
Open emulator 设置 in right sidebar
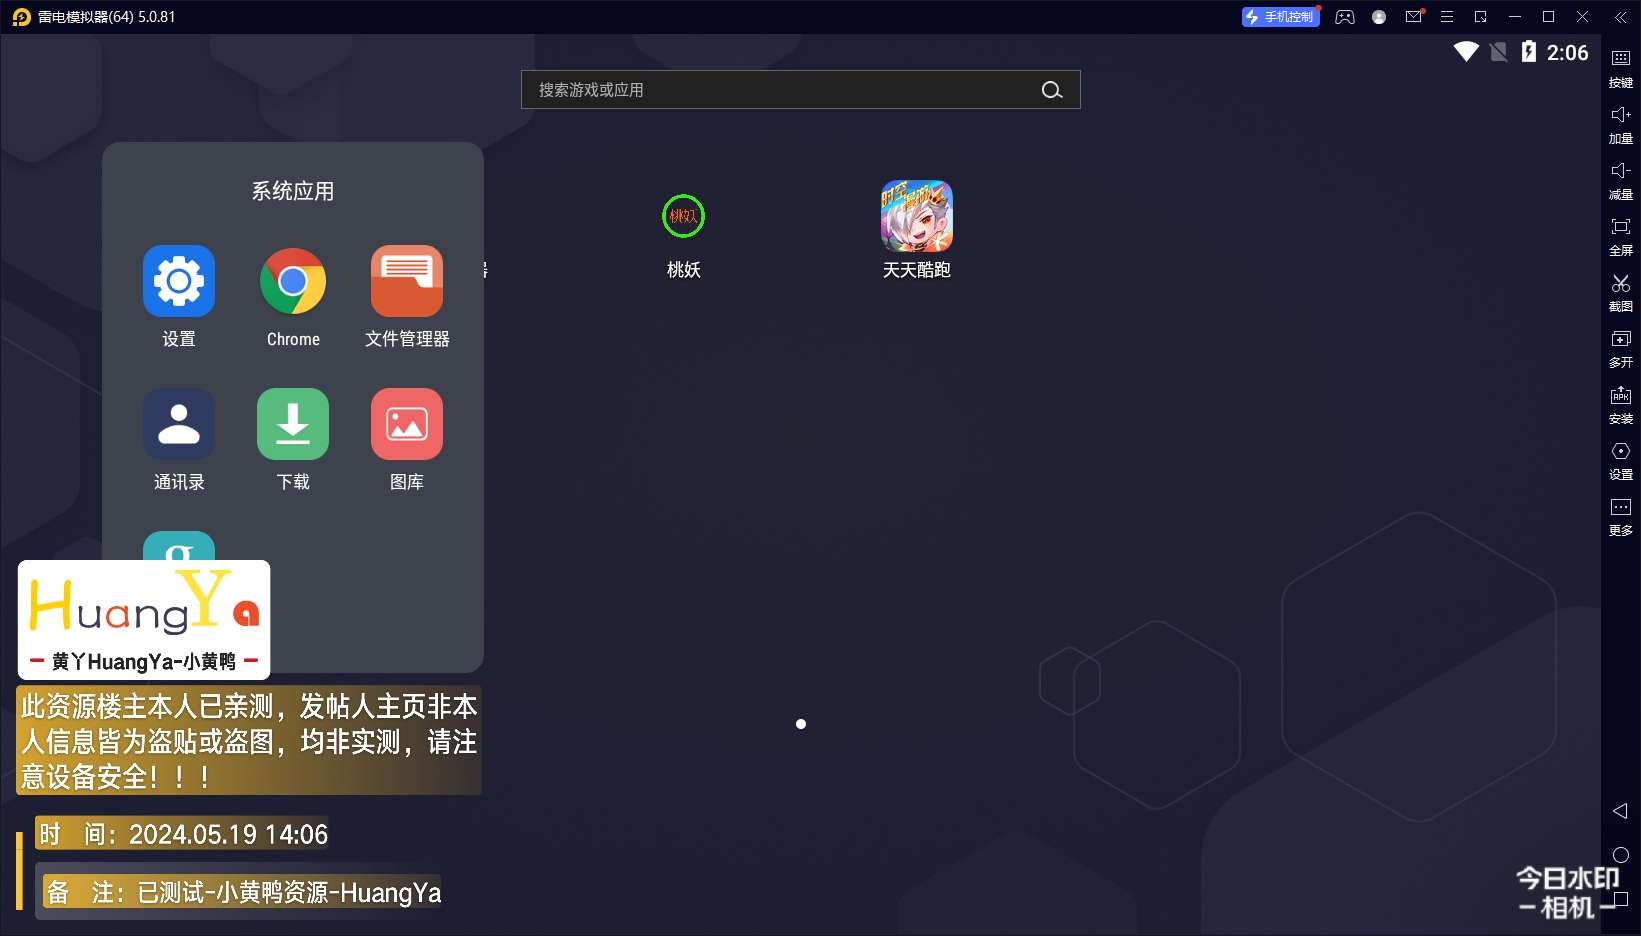[1621, 460]
